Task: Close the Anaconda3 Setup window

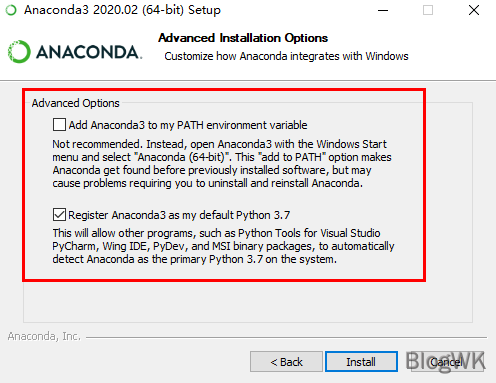Action: (x=474, y=10)
